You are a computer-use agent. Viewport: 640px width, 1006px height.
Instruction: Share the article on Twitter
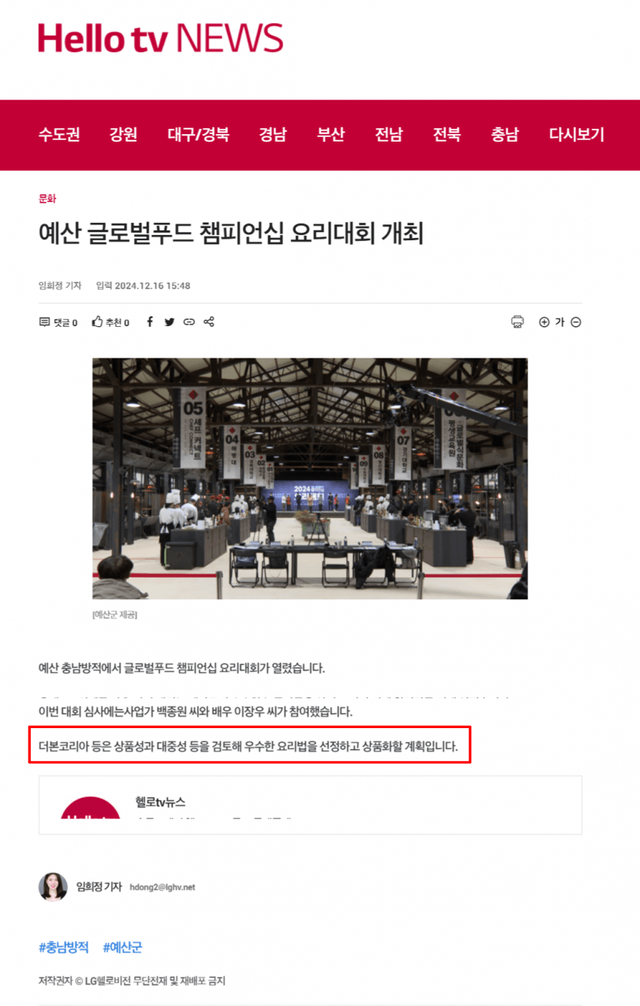169,322
